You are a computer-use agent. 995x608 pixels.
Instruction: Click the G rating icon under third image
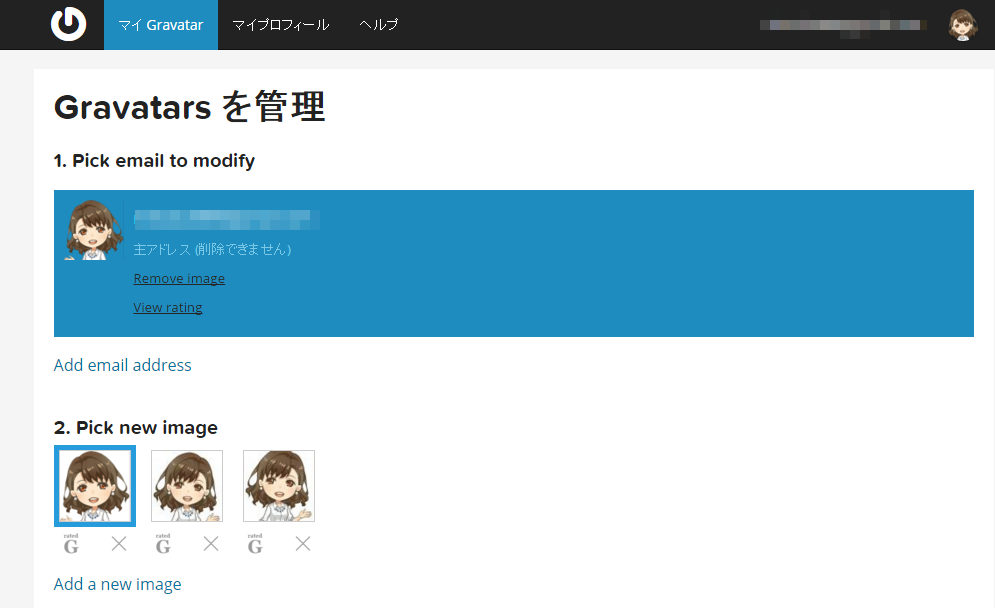(x=255, y=544)
